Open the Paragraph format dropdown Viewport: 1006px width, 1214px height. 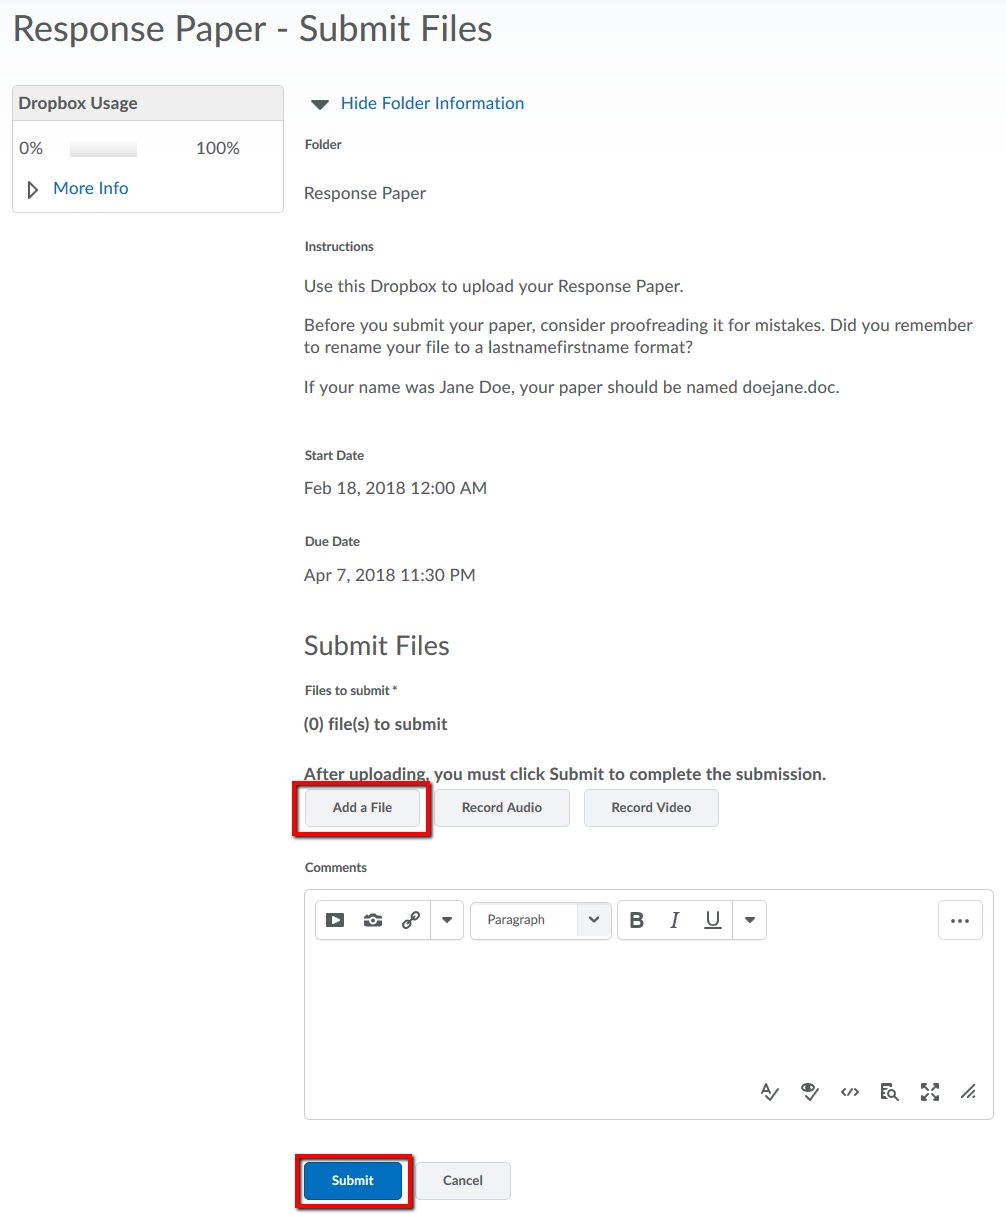pyautogui.click(x=540, y=920)
